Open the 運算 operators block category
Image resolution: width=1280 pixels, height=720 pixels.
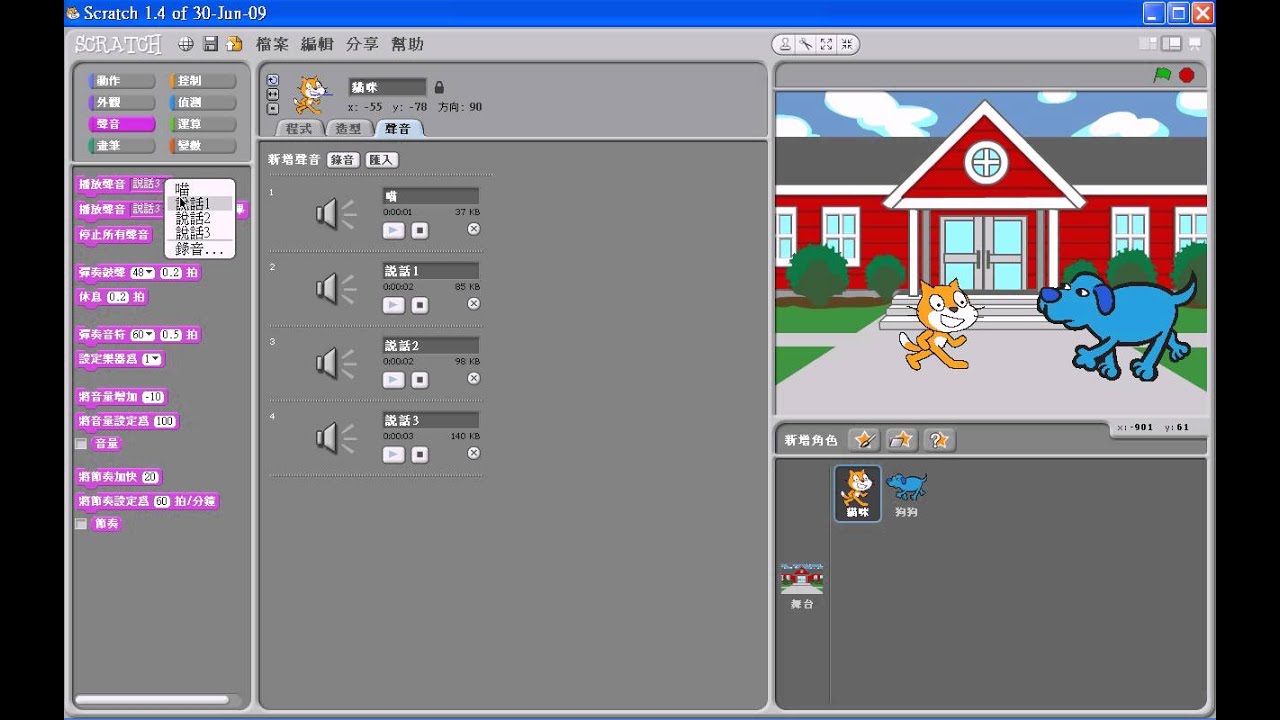(202, 125)
